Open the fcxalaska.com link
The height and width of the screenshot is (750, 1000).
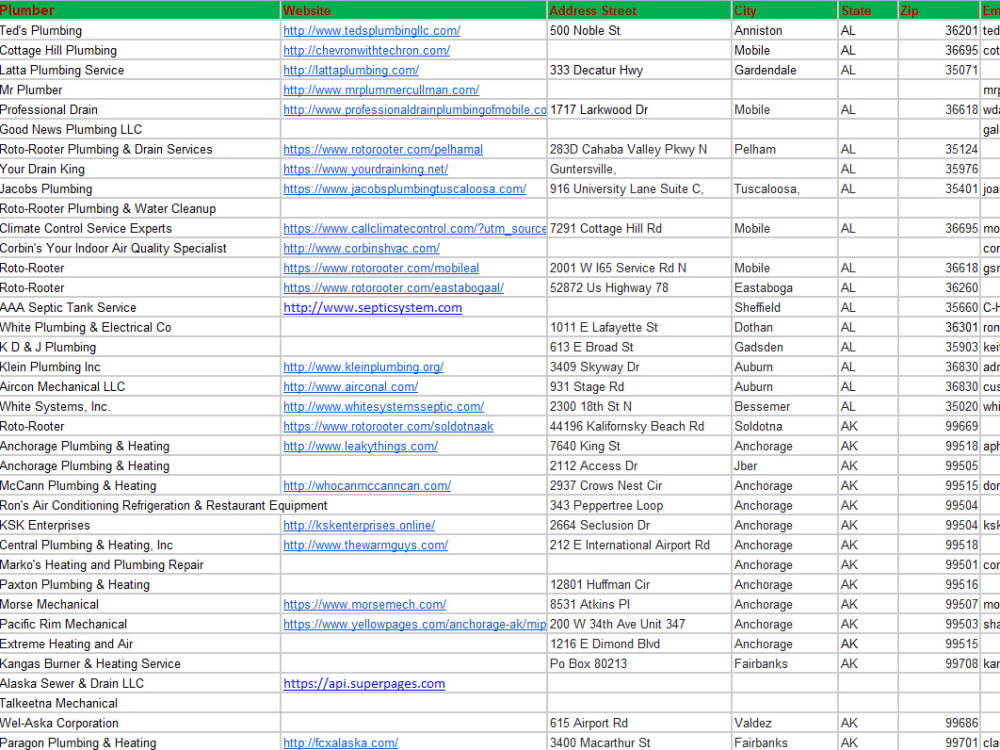click(x=341, y=743)
